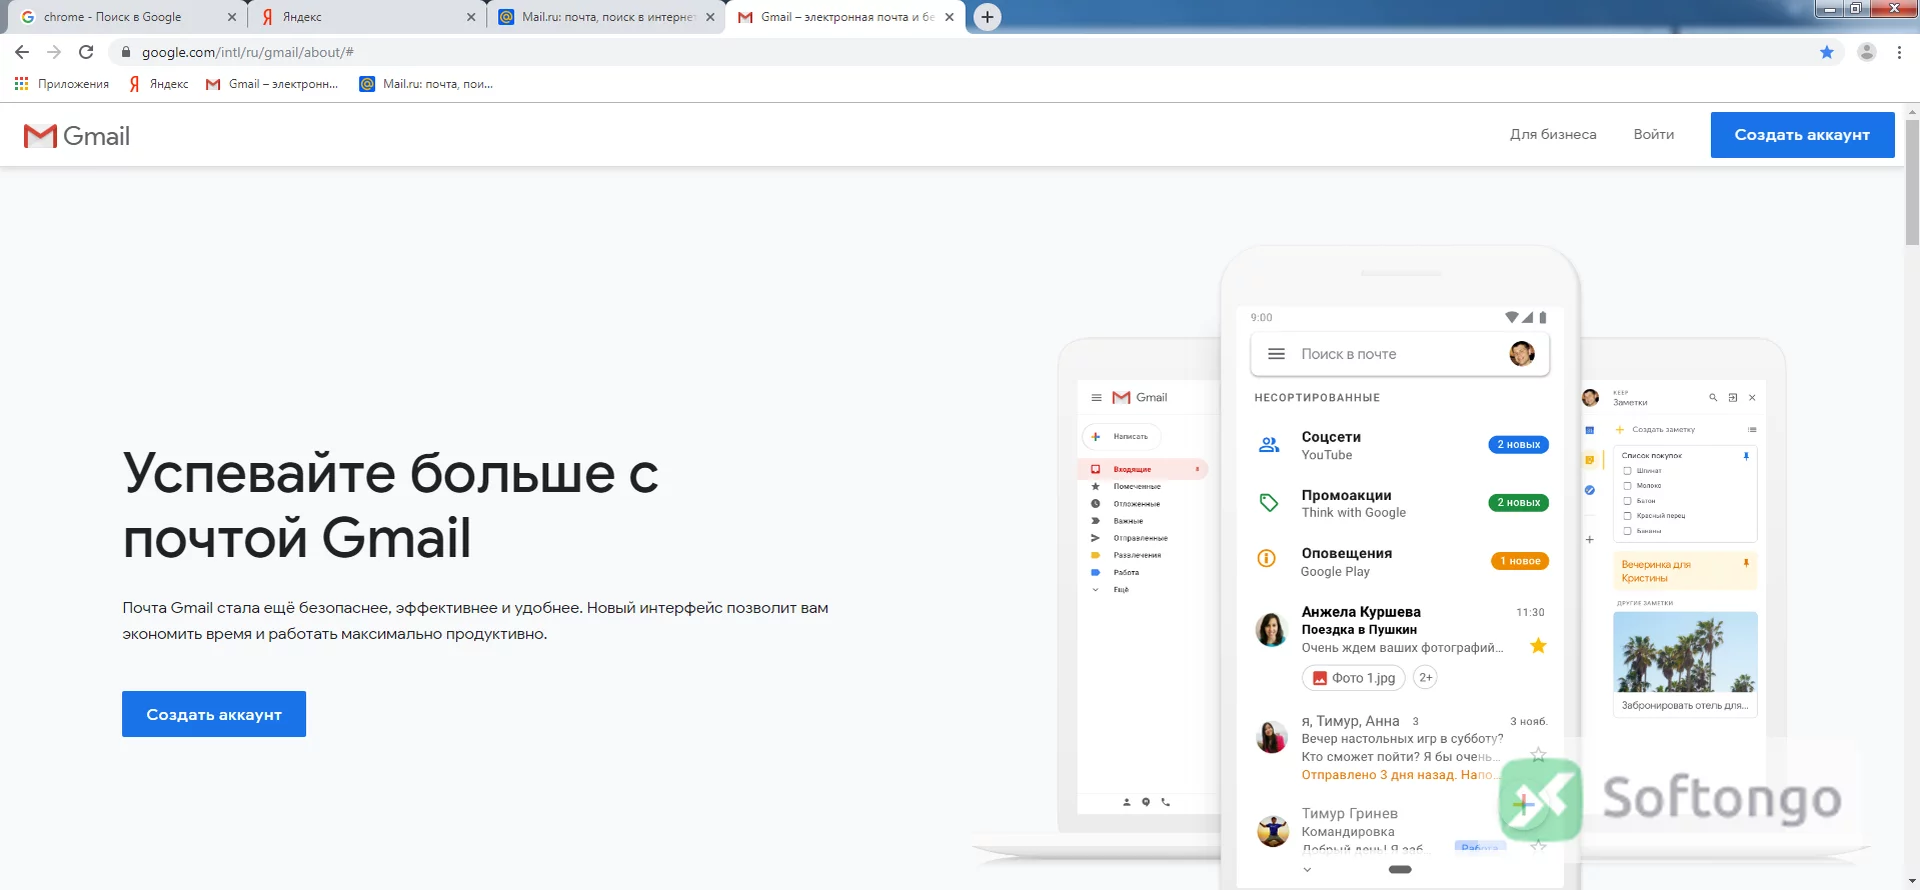Viewport: 1920px width, 890px height.
Task: Reload the Gmail page
Action: 86,52
